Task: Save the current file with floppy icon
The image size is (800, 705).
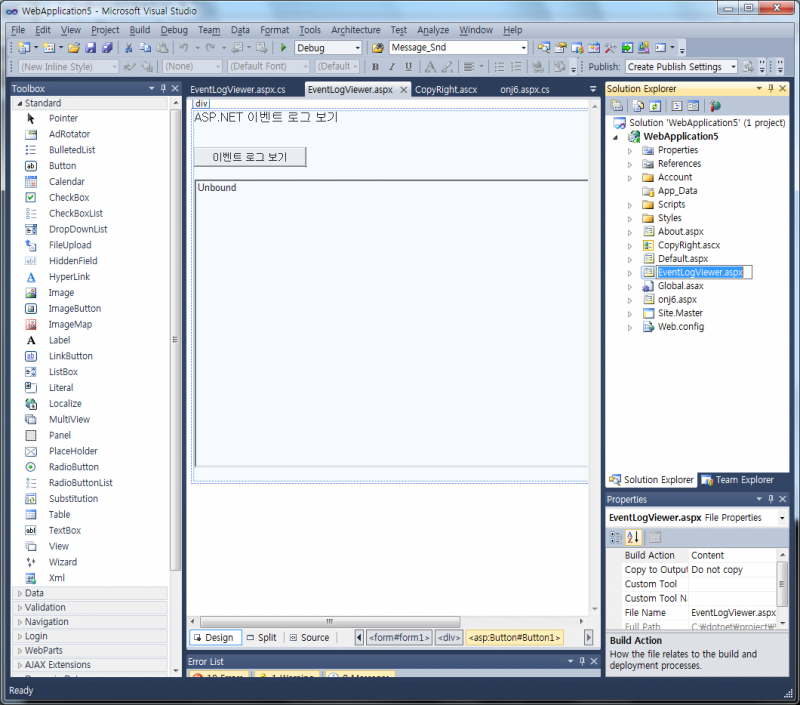Action: (91, 48)
